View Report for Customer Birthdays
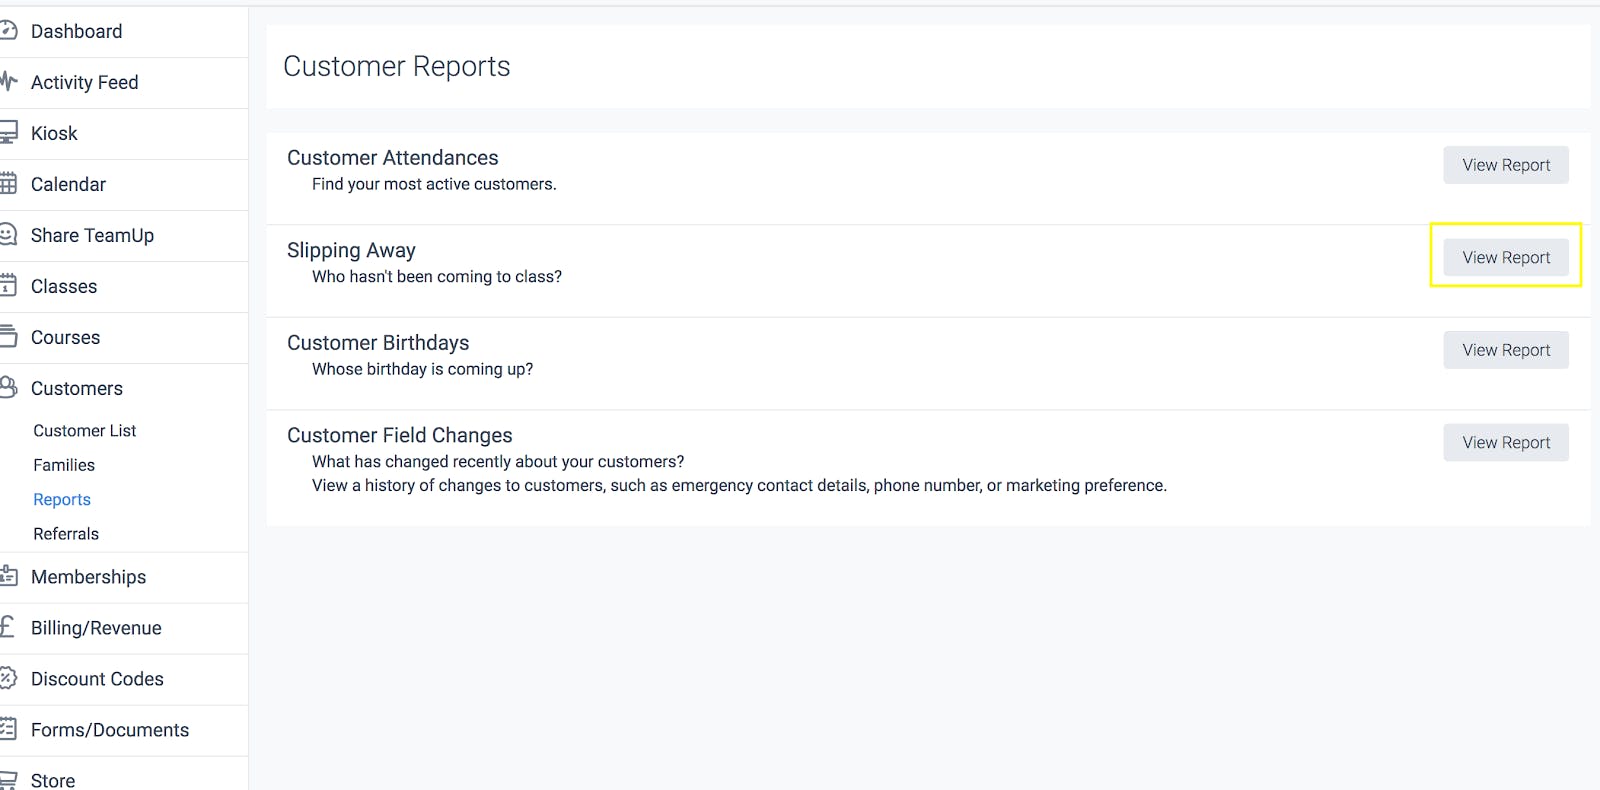1600x790 pixels. click(x=1506, y=350)
